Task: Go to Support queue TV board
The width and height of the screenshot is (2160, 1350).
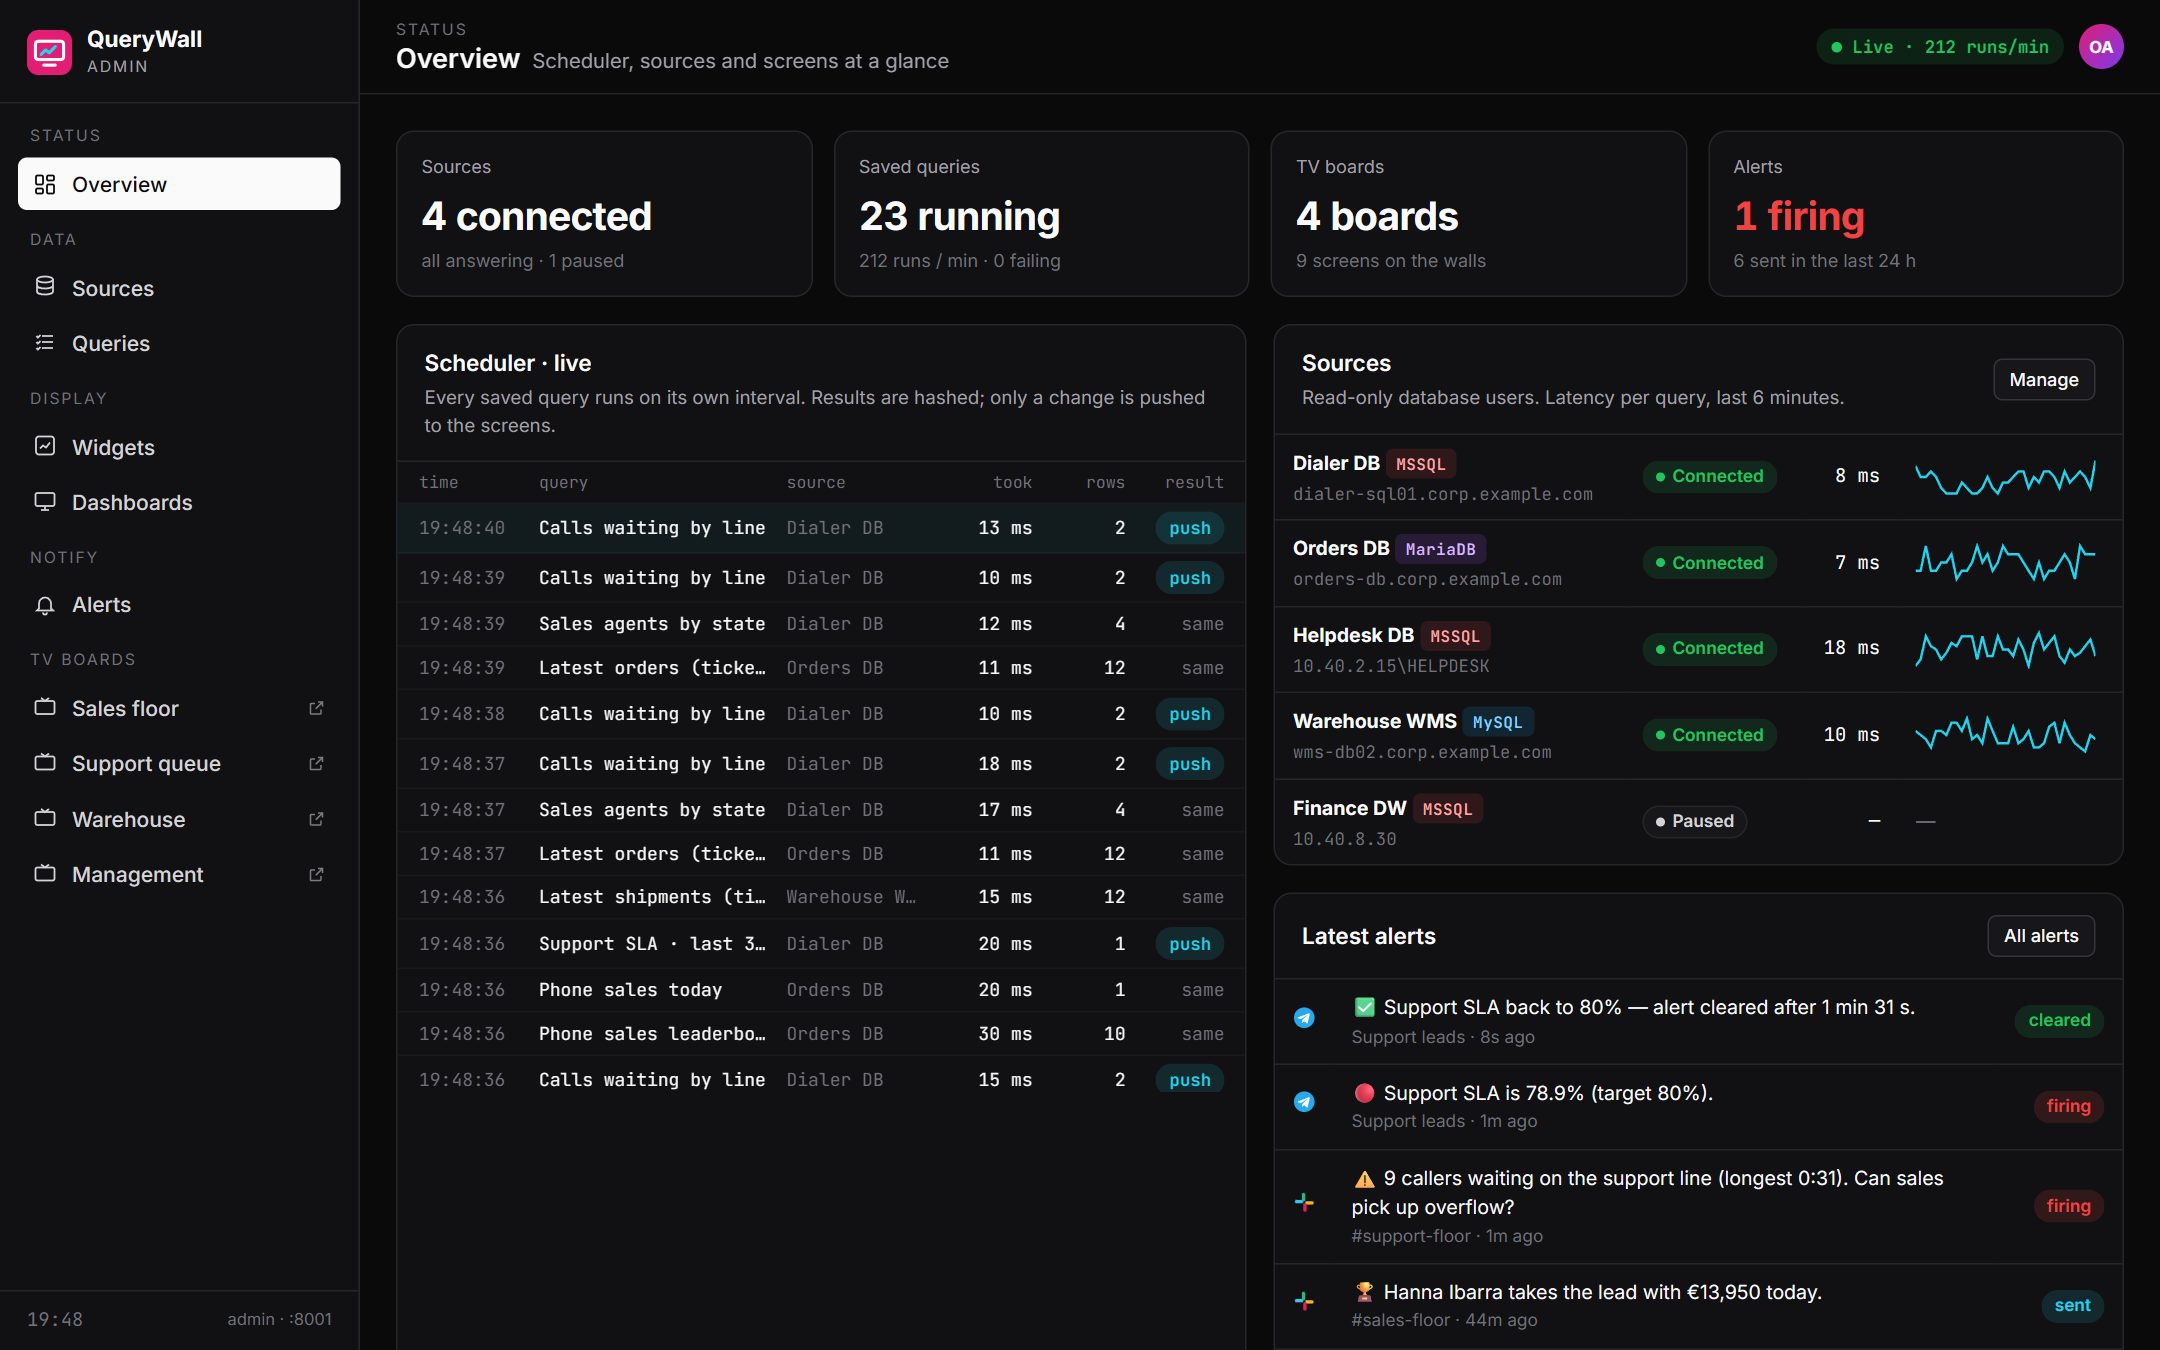Action: click(x=179, y=763)
